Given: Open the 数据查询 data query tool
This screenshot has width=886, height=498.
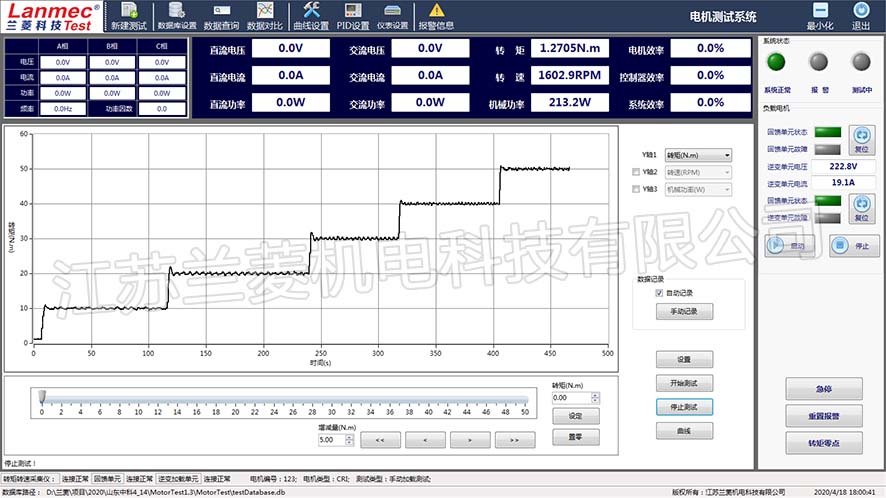Looking at the screenshot, I should click(x=221, y=16).
